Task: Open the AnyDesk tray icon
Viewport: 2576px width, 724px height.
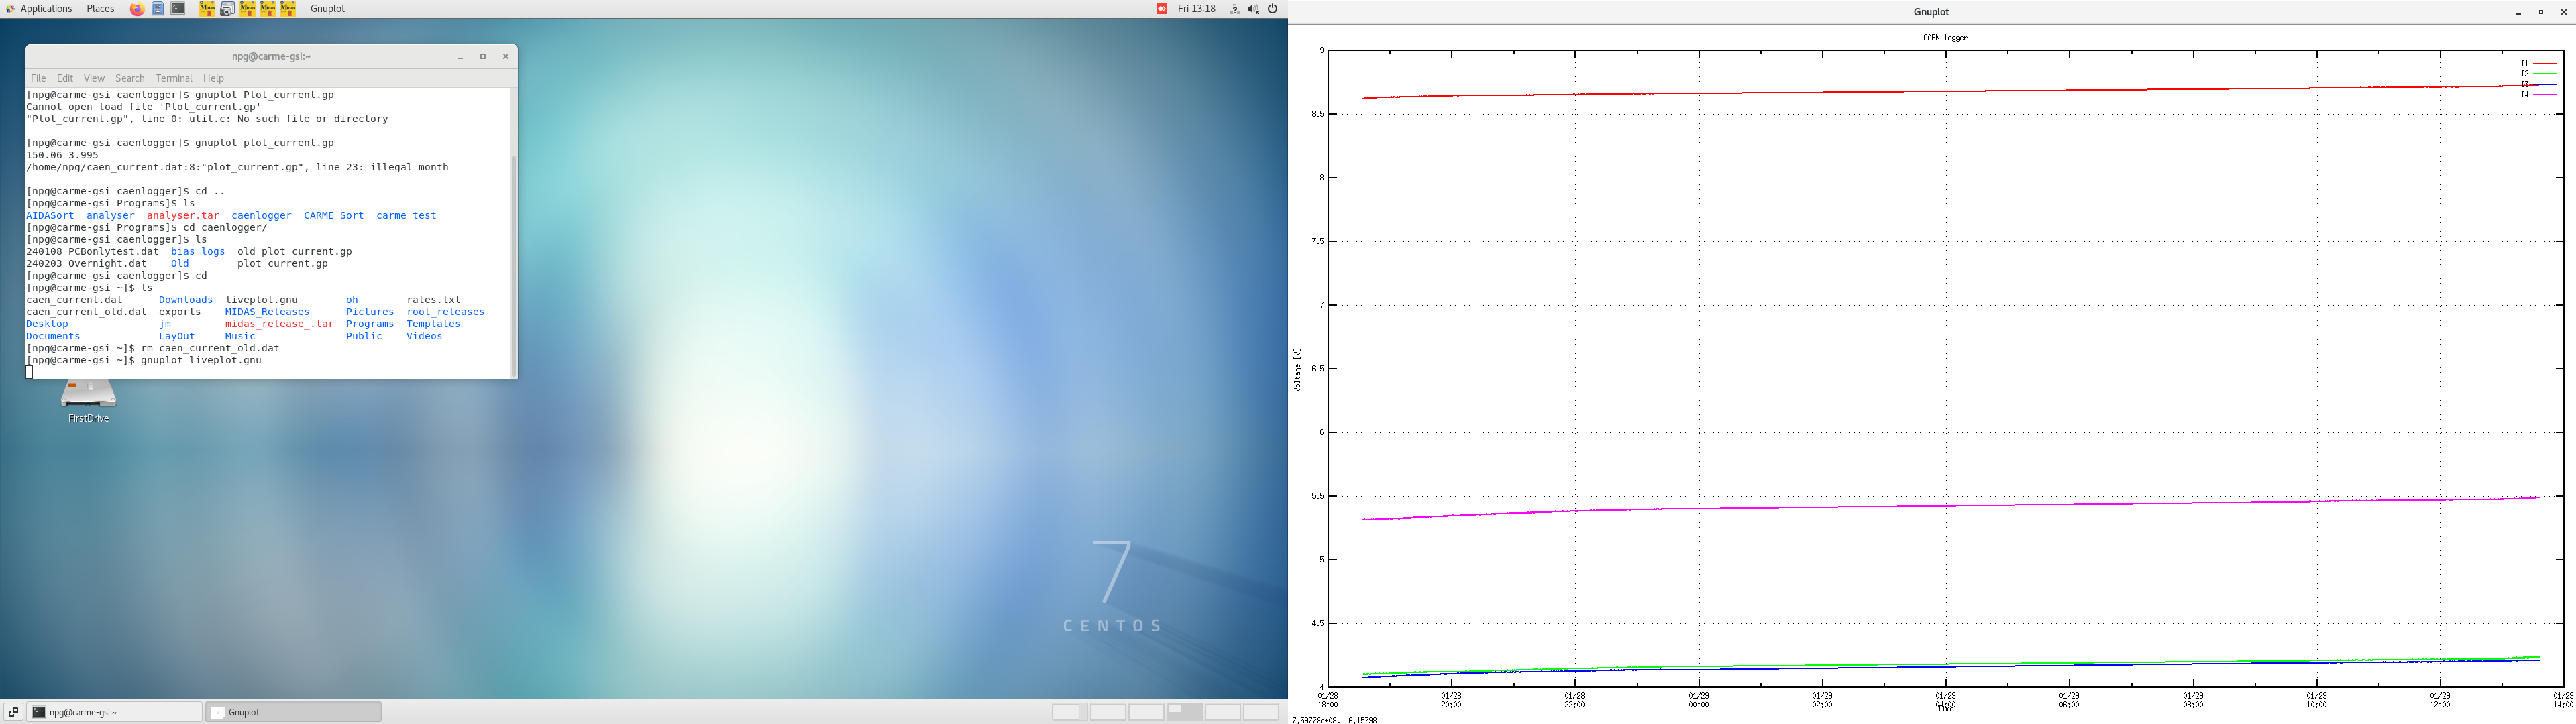Action: click(x=1161, y=9)
